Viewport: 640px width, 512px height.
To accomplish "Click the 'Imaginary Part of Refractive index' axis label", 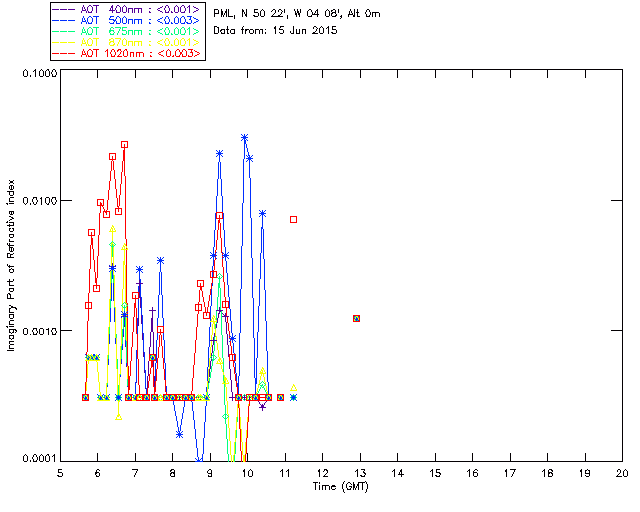I will 11,265.
